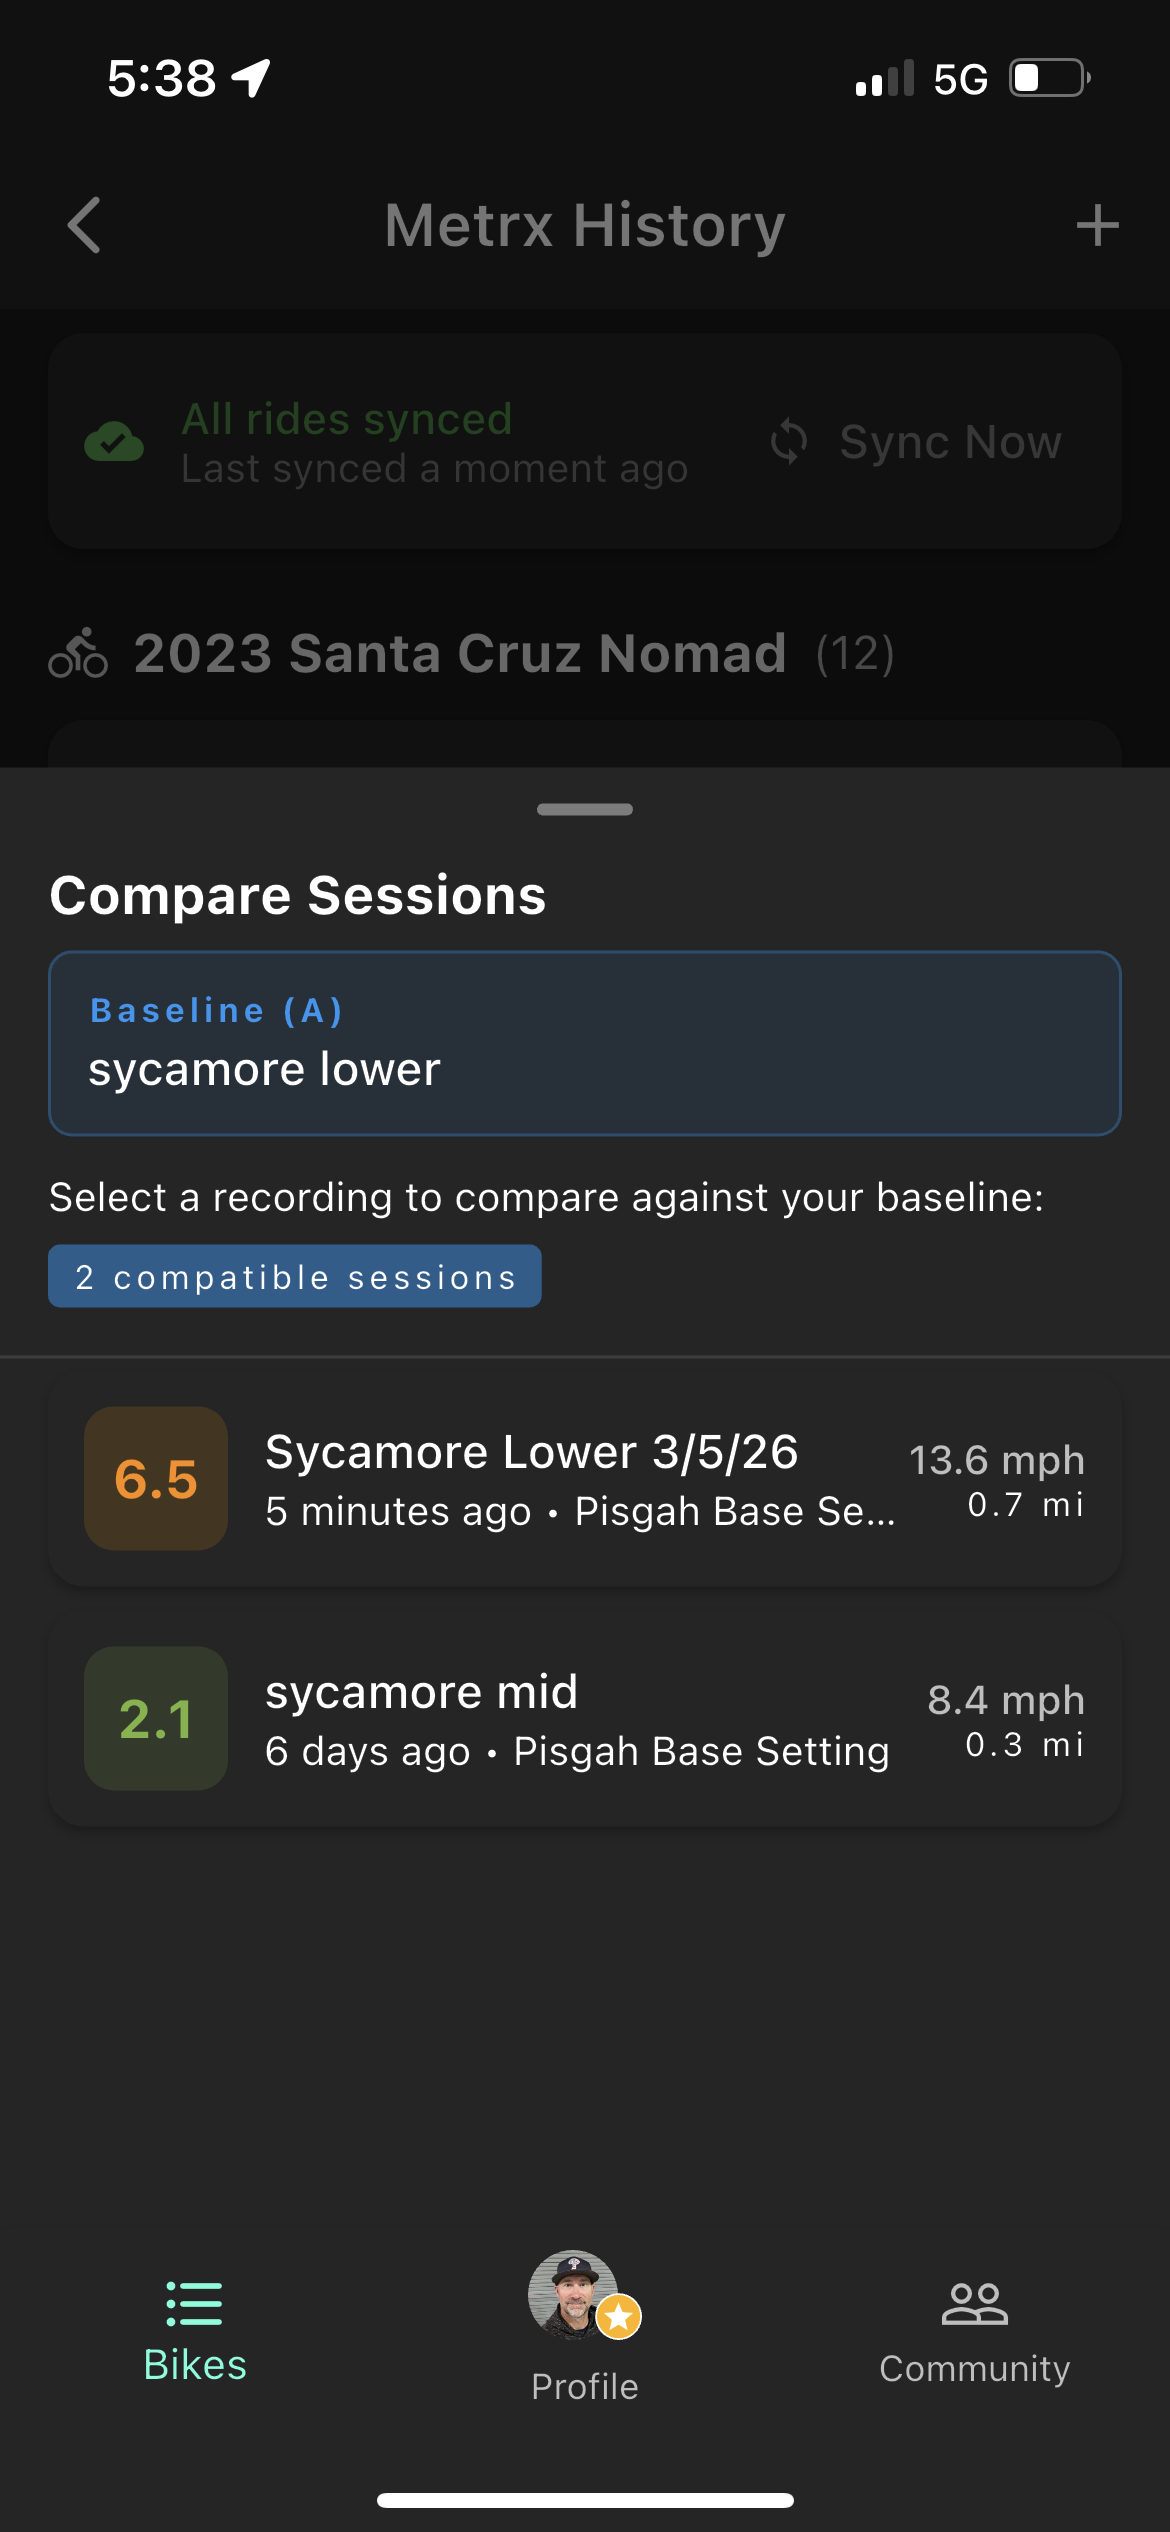This screenshot has width=1170, height=2532.
Task: Select the Sycamore Lower 3/5/26 session
Action: [x=585, y=1478]
